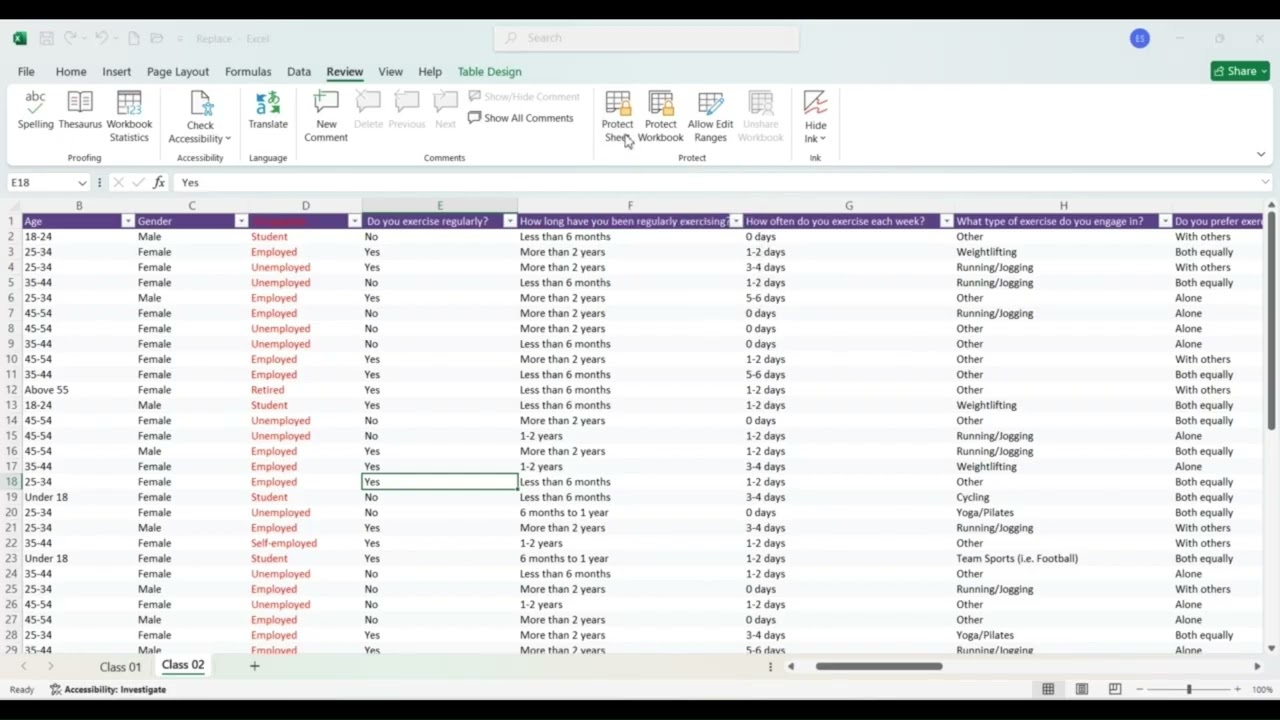Viewport: 1280px width, 720px height.
Task: Click the Search box
Action: [x=647, y=38]
